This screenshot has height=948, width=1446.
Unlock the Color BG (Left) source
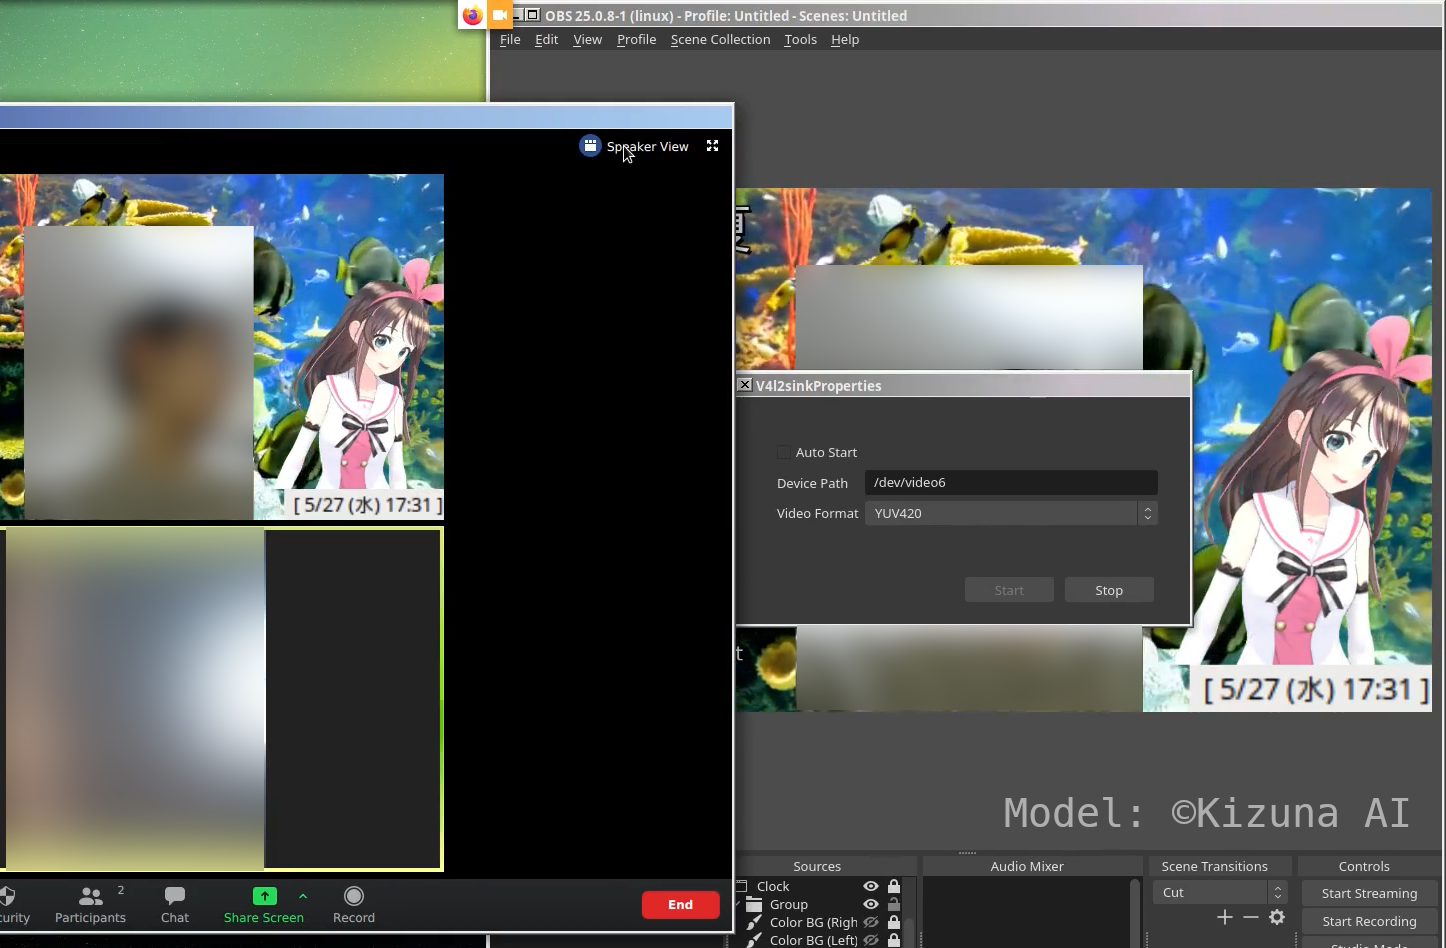894,940
